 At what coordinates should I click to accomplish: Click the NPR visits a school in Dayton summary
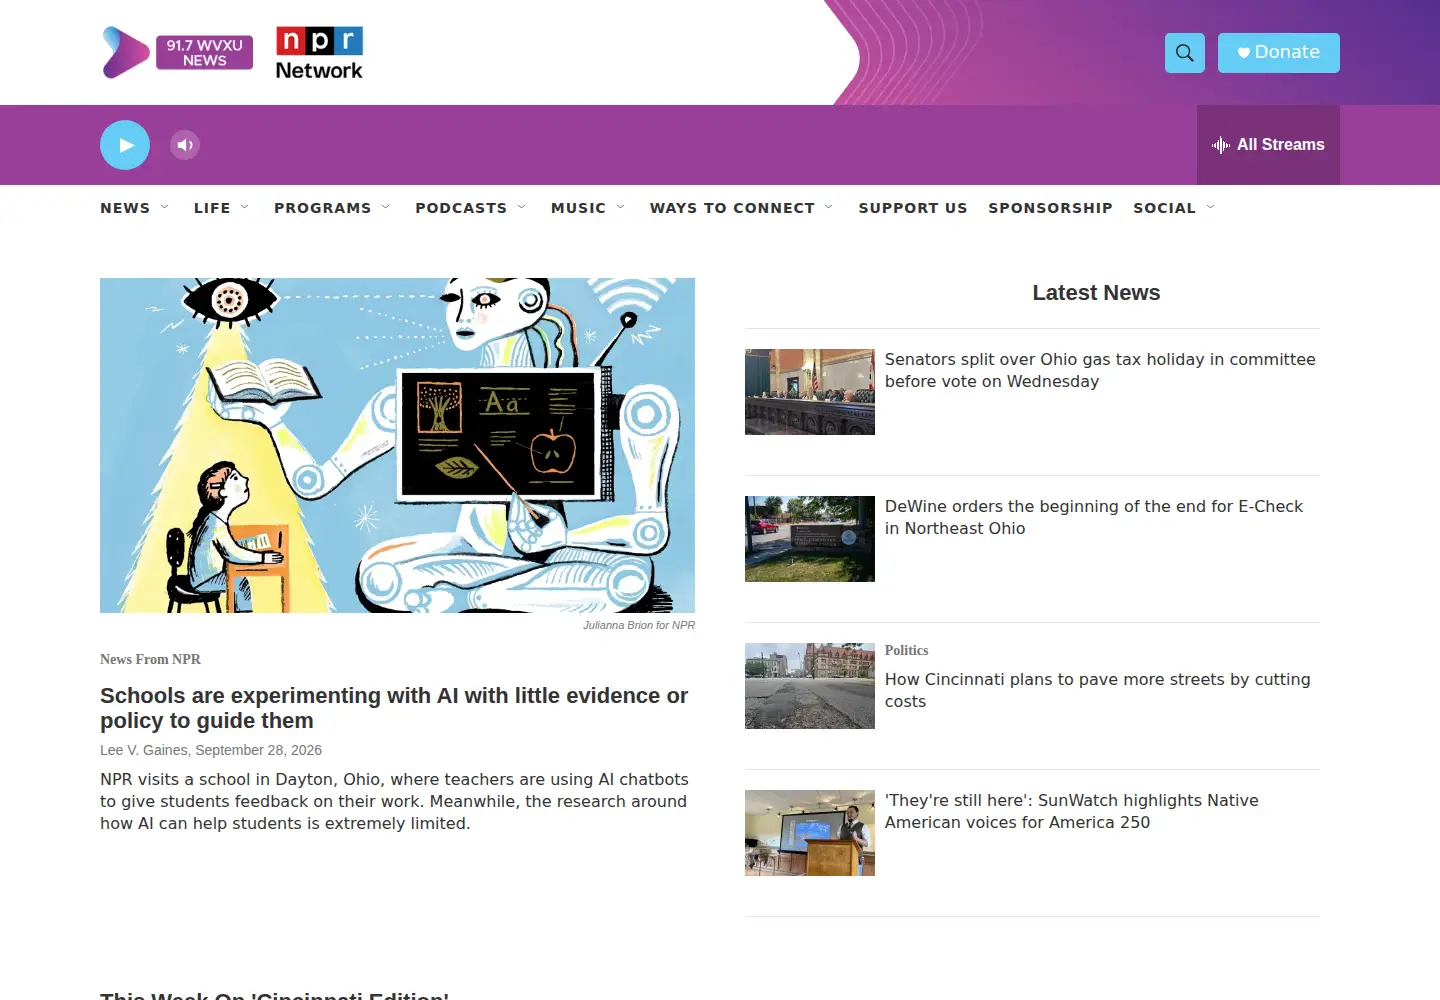tap(394, 801)
